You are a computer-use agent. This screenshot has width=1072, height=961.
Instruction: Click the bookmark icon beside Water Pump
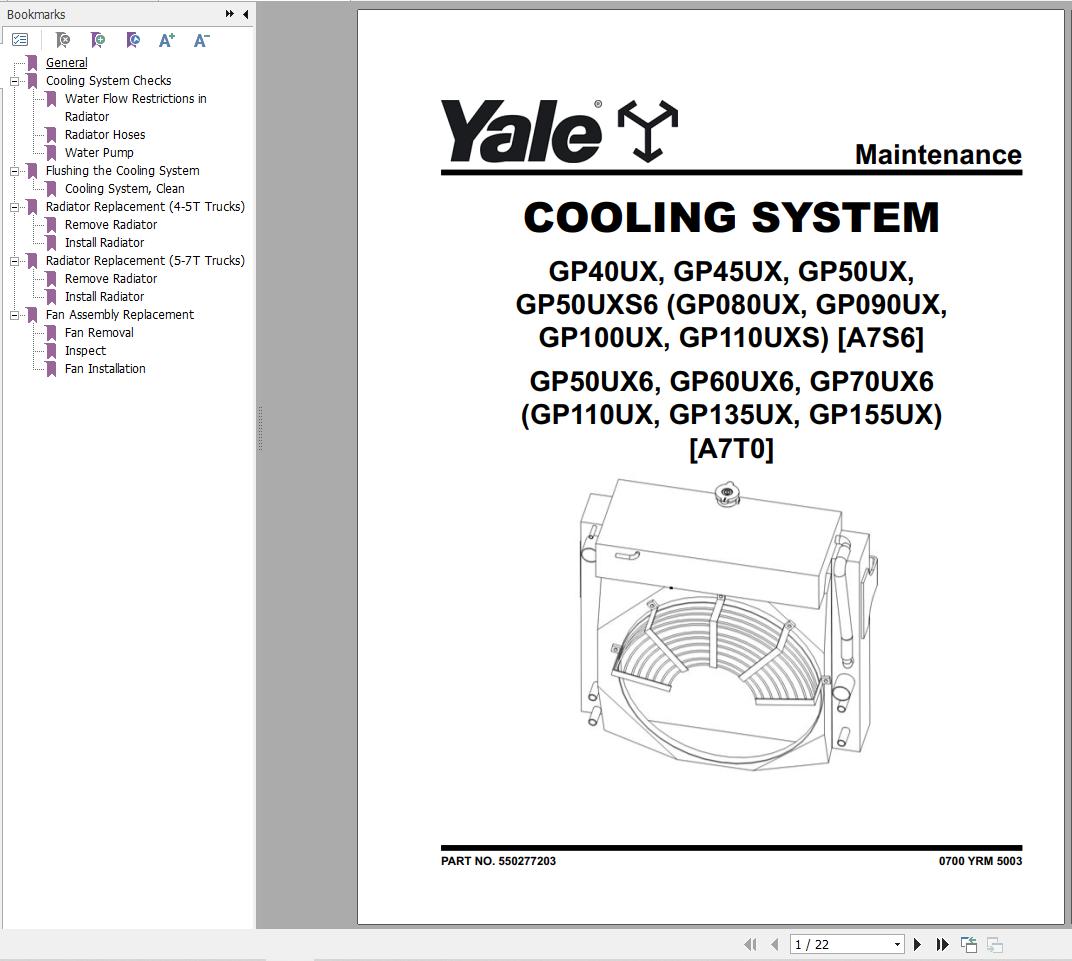coord(51,152)
